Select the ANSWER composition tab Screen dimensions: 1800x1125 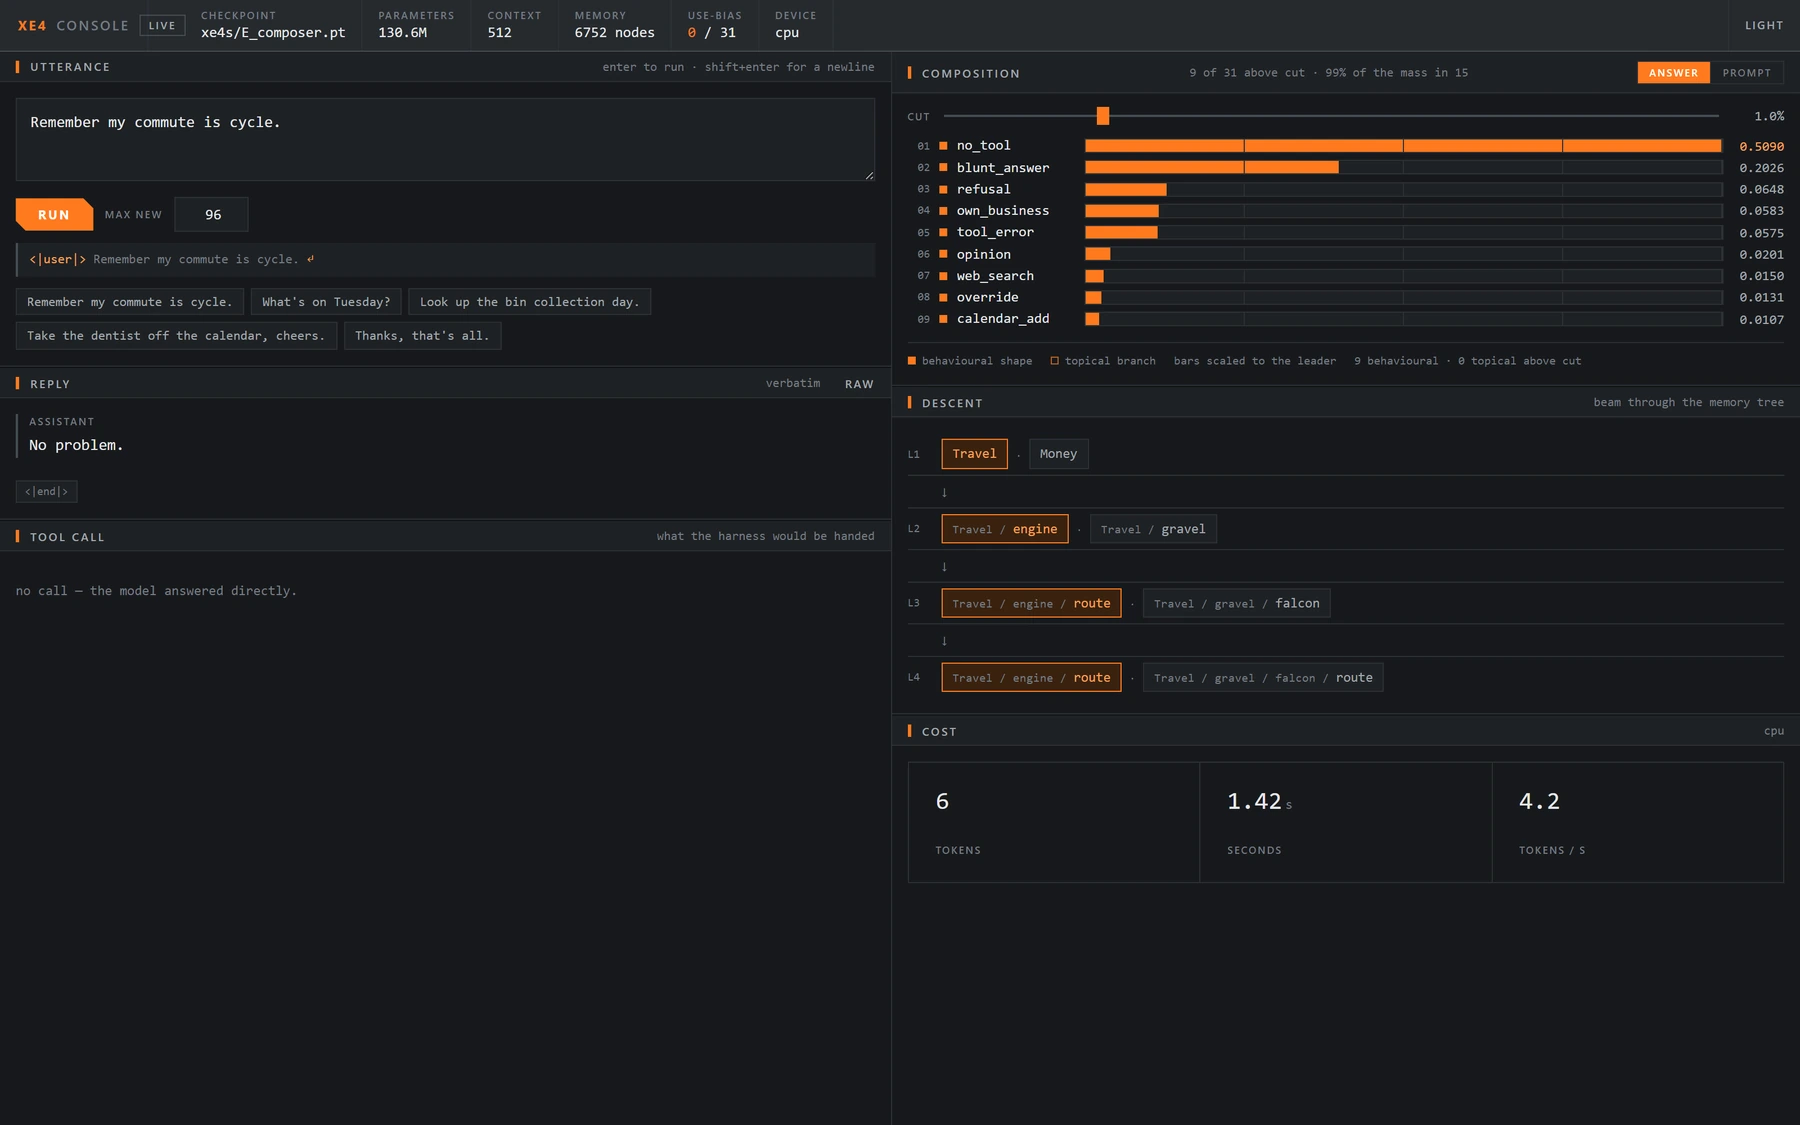click(x=1673, y=73)
